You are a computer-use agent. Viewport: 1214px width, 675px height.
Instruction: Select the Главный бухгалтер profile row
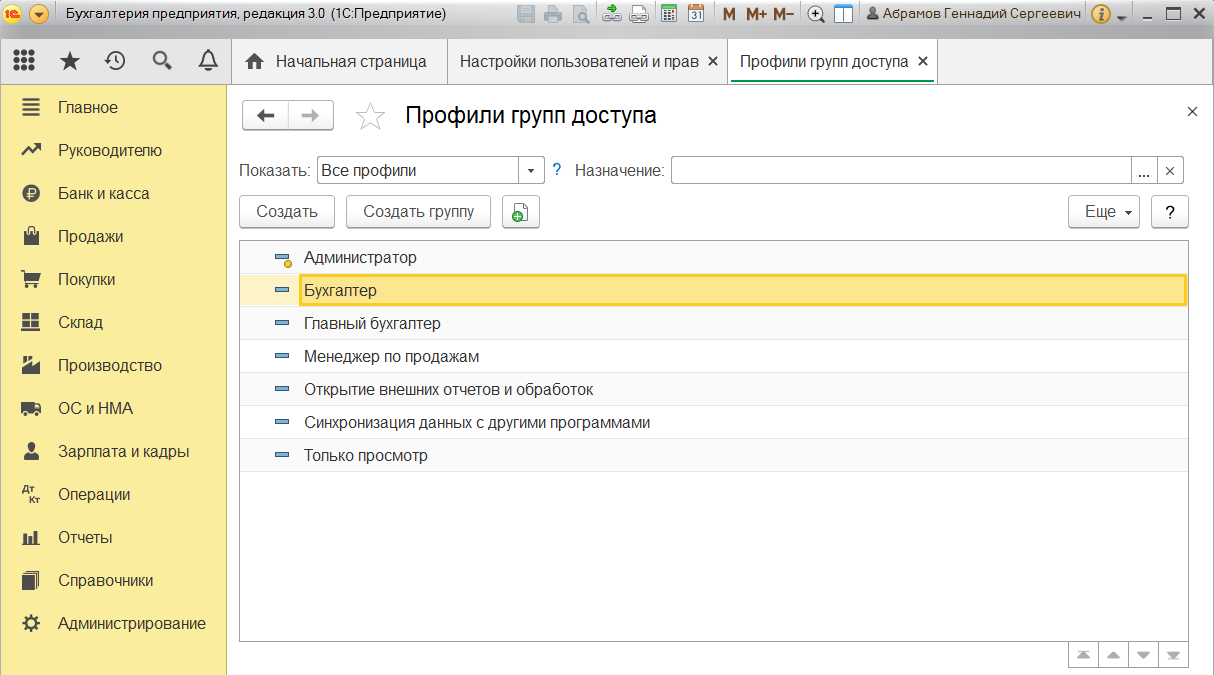372,323
